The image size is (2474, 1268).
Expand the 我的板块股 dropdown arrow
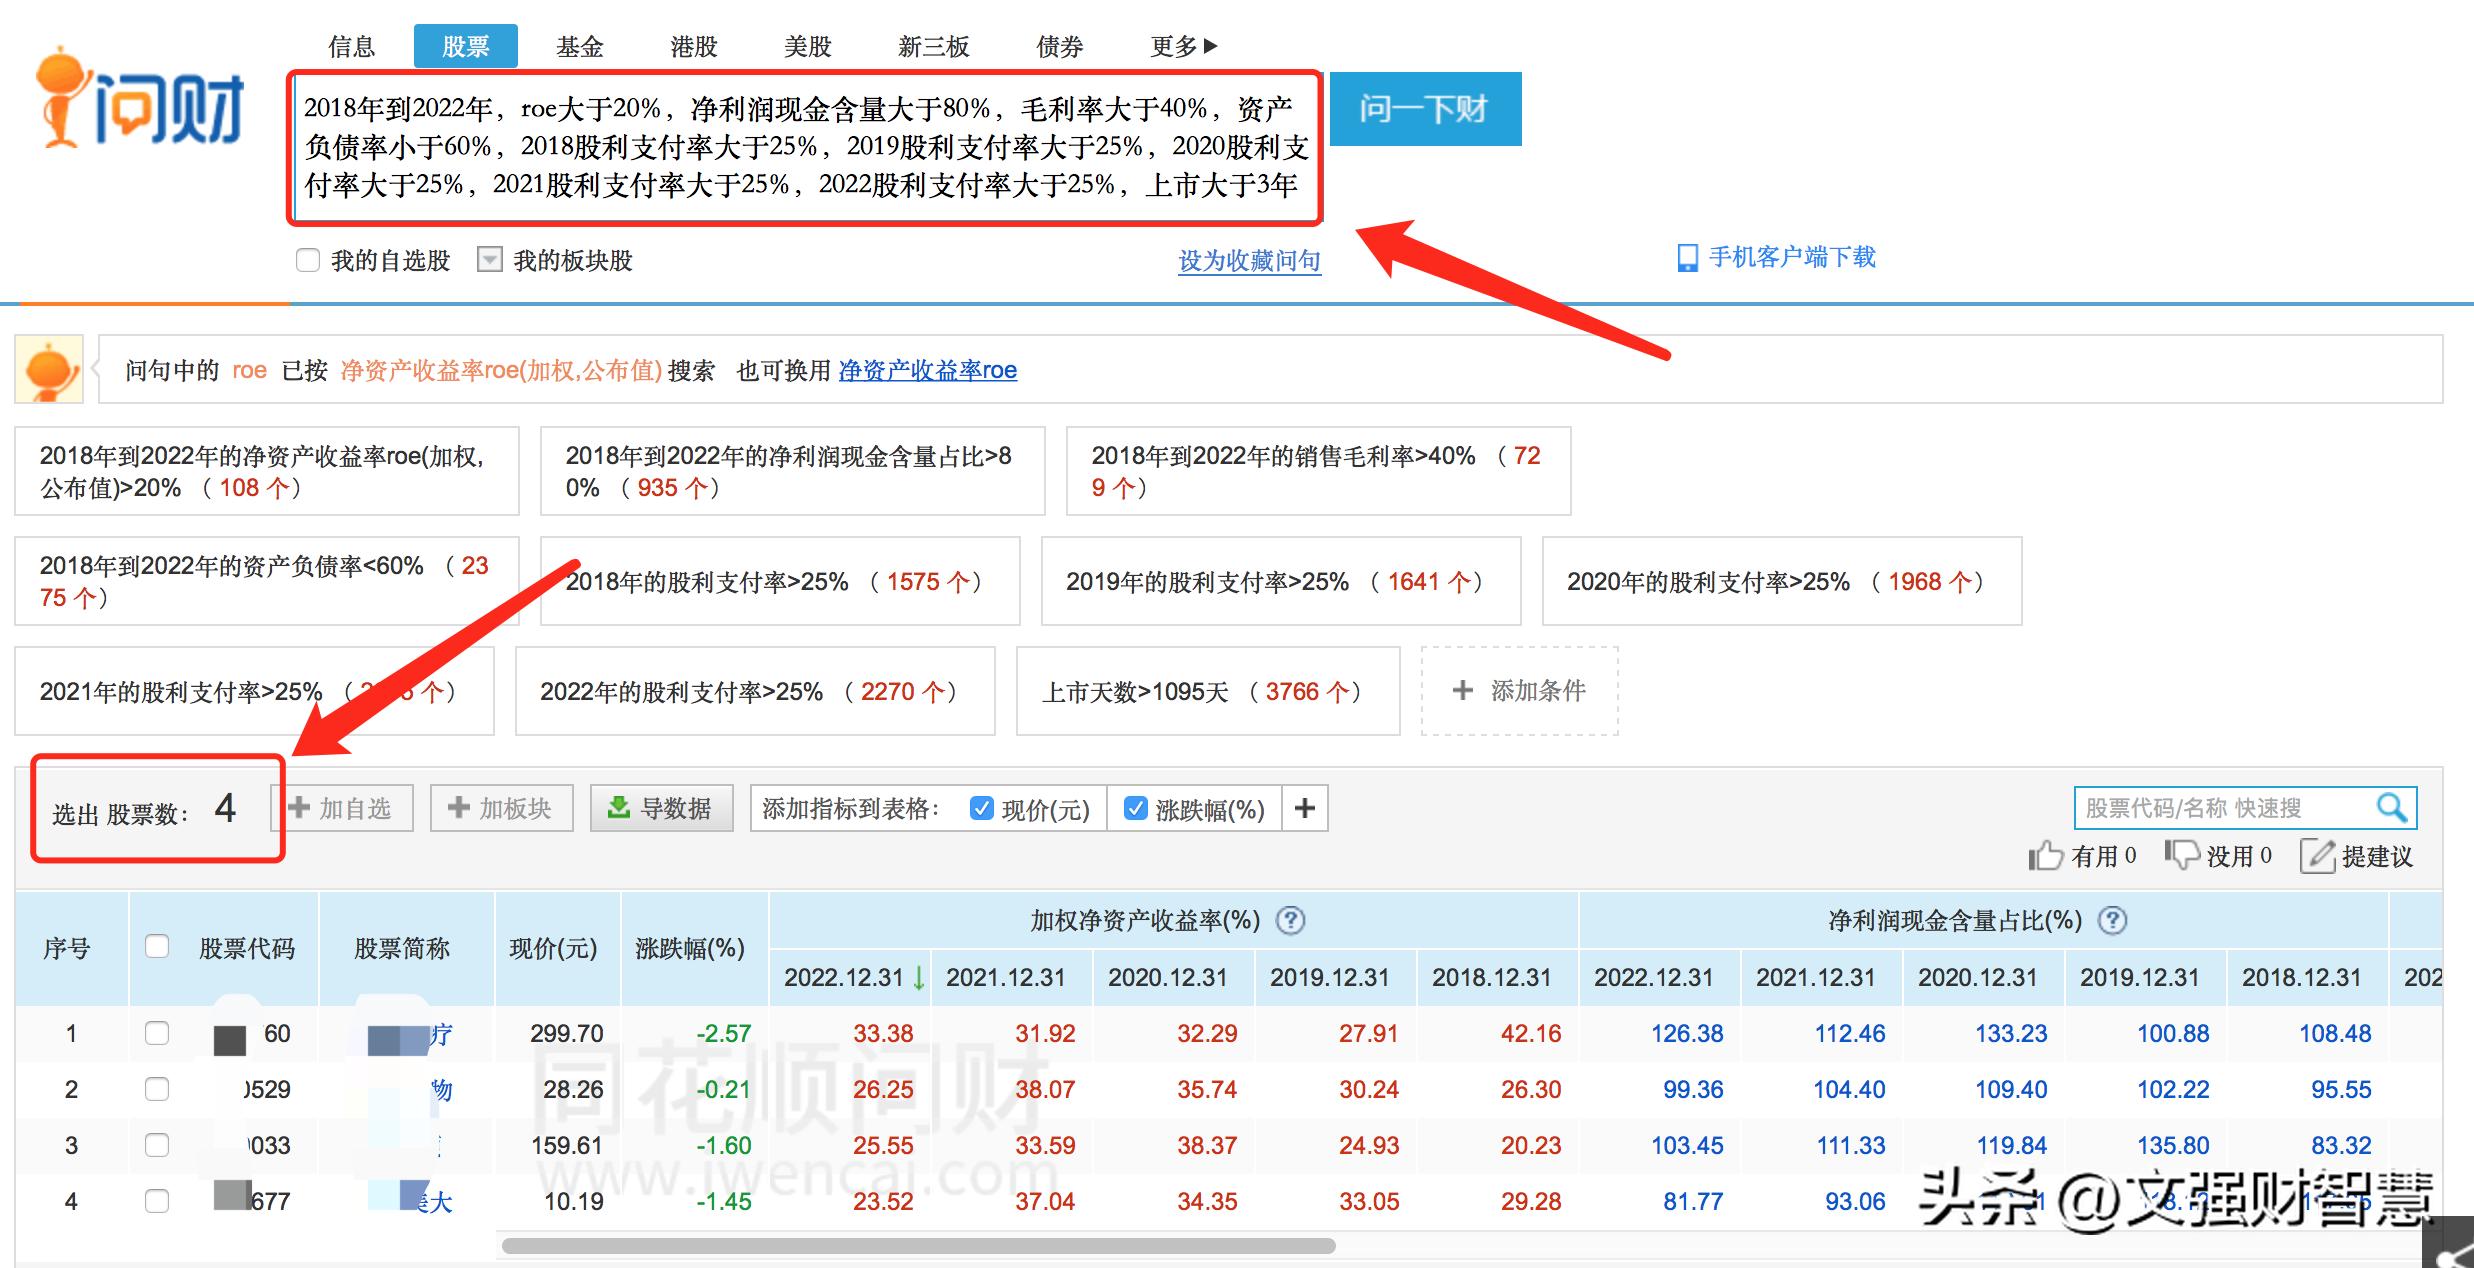pos(489,259)
